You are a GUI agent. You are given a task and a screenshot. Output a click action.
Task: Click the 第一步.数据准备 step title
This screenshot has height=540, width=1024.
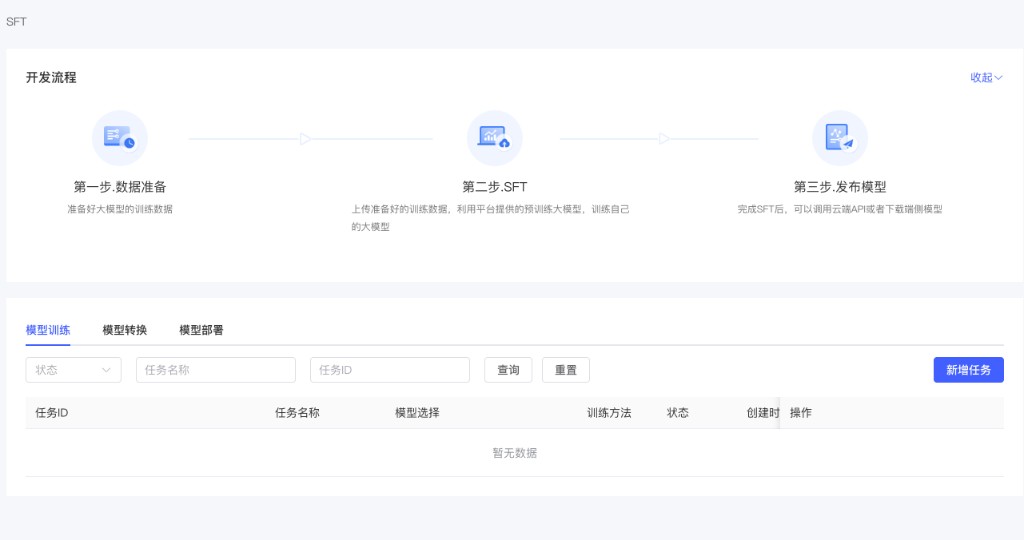point(120,187)
